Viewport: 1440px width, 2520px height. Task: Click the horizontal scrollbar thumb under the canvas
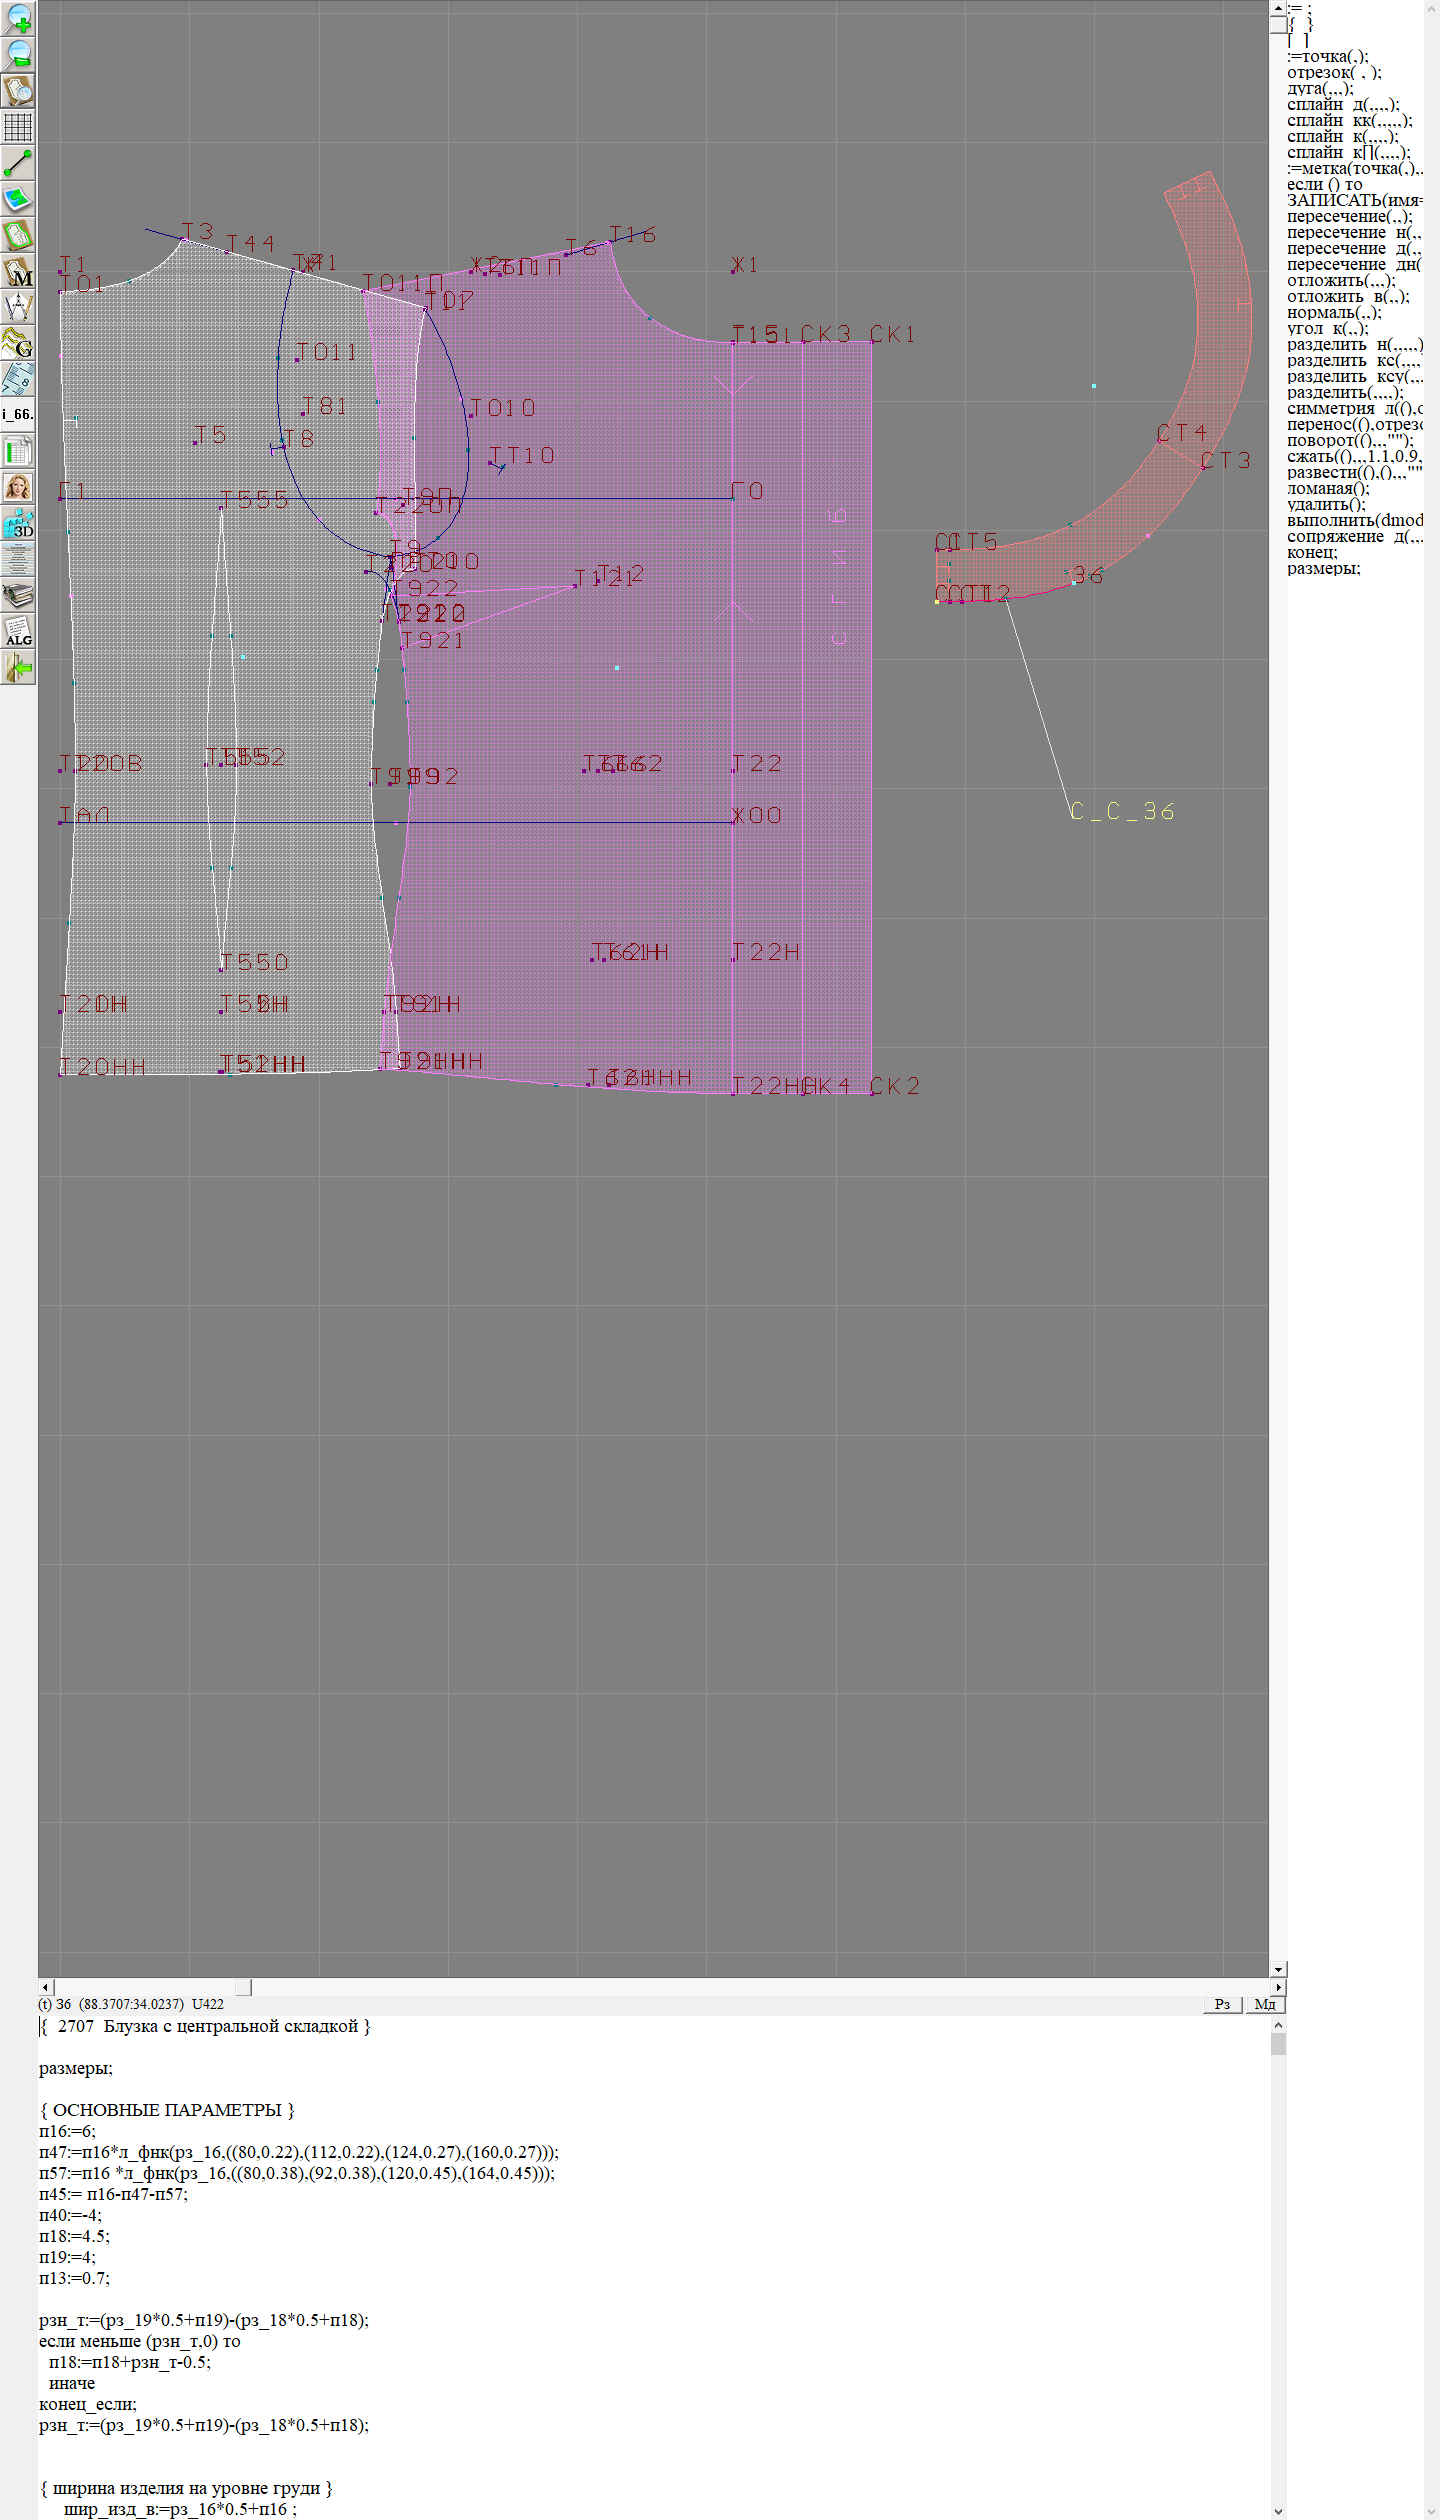pos(243,1987)
